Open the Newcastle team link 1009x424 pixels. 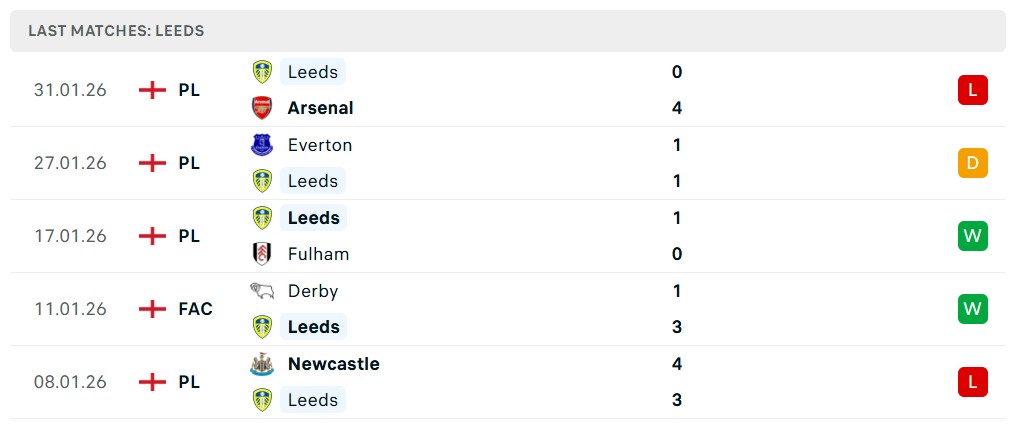[x=333, y=364]
